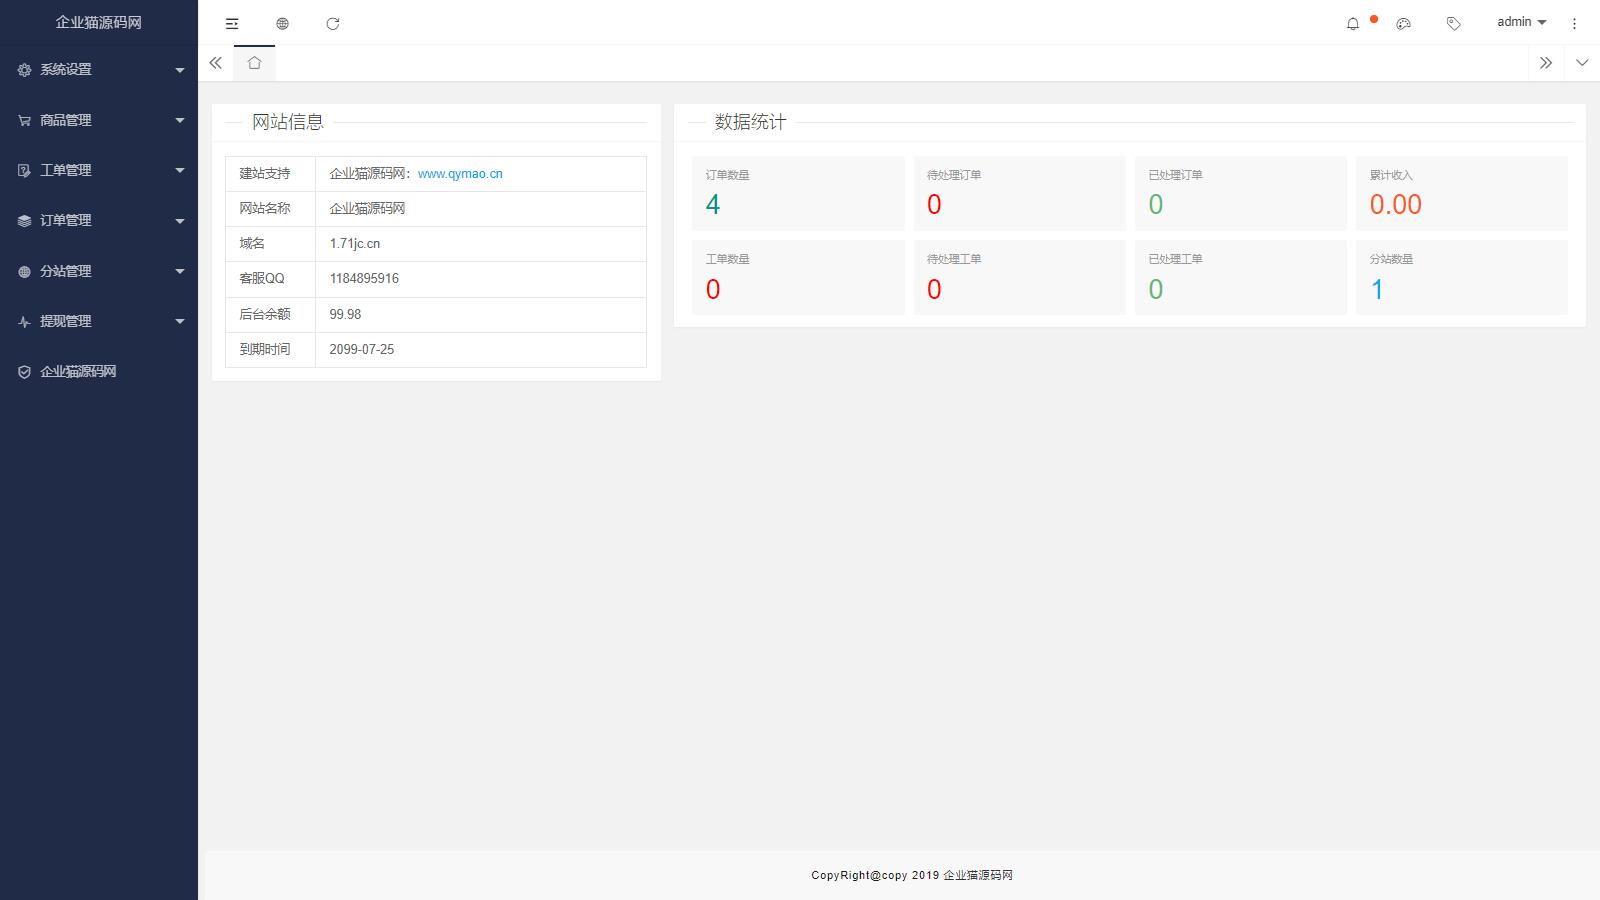Click the tag note icon
Screen dimensions: 1600x900
(1453, 23)
